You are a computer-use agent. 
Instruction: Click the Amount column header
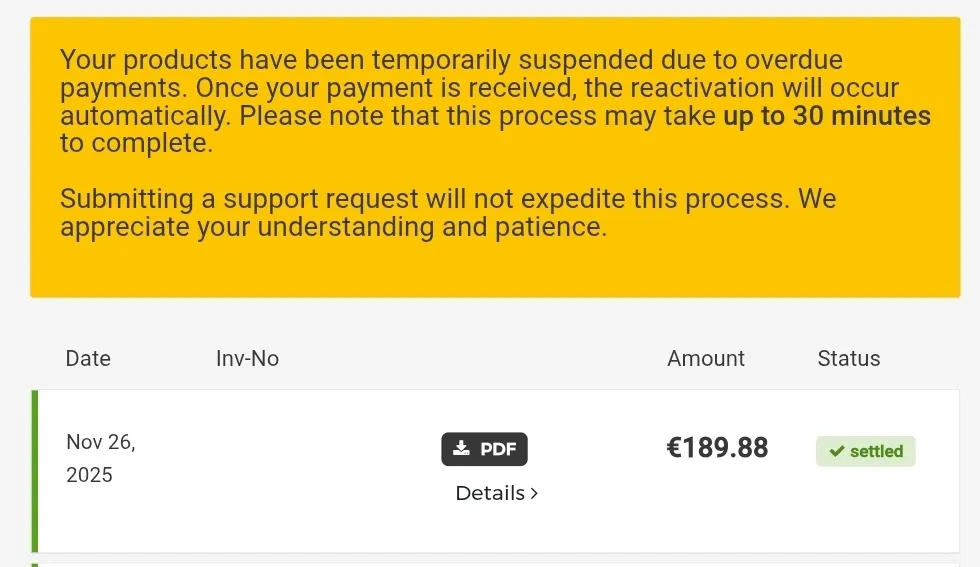point(706,358)
